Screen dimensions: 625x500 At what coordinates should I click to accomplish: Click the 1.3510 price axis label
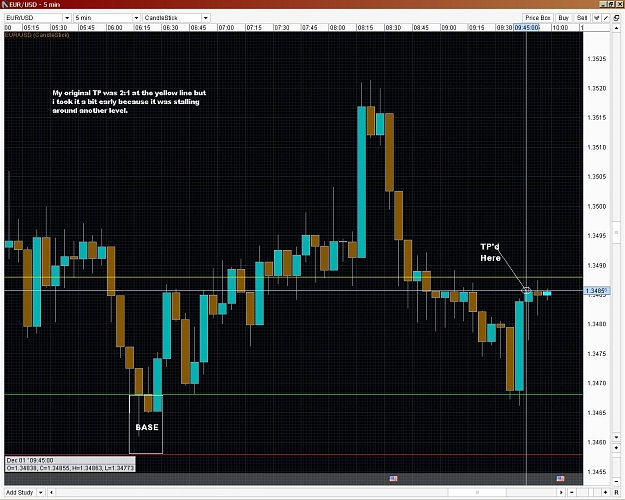click(x=597, y=148)
